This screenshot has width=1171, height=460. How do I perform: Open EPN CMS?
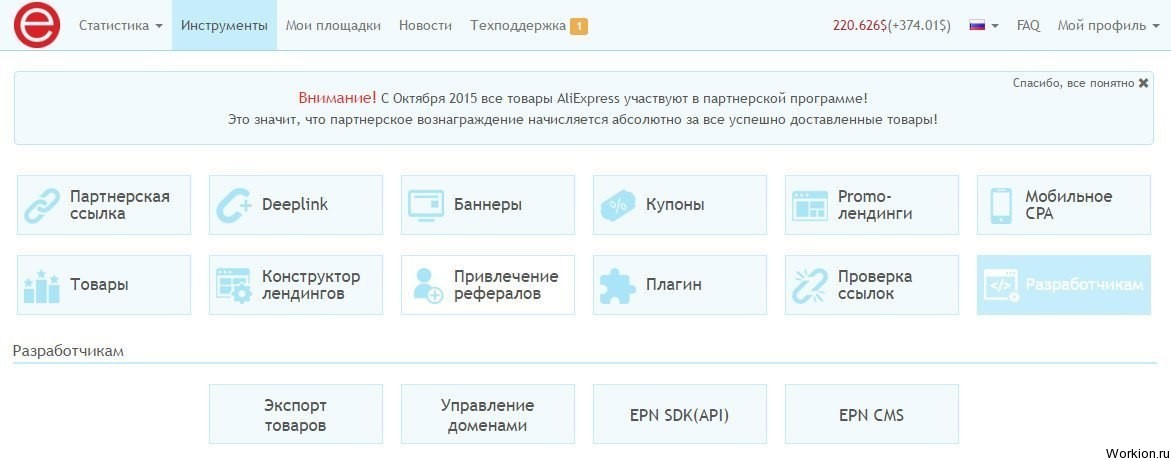pos(872,415)
